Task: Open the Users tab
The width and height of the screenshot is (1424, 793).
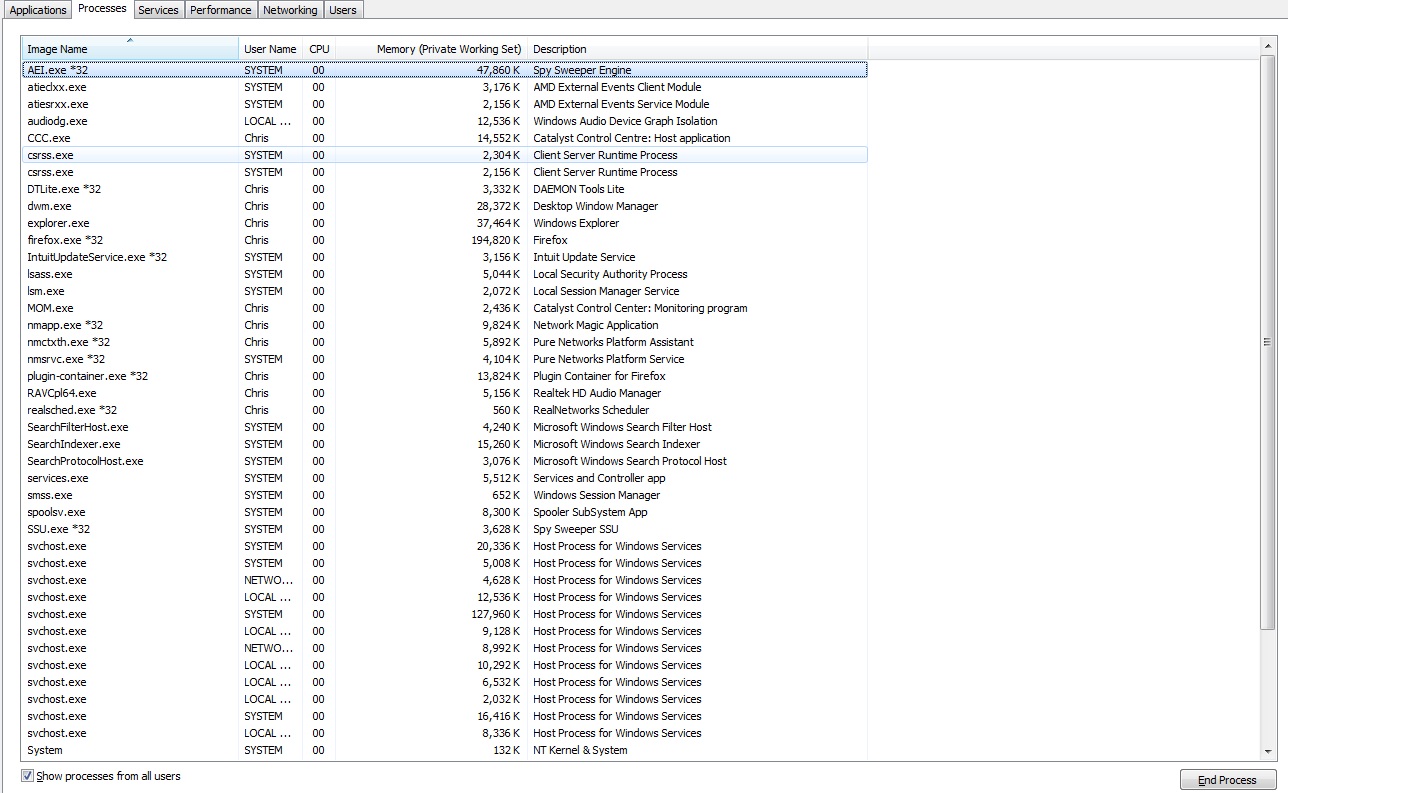Action: click(x=343, y=10)
